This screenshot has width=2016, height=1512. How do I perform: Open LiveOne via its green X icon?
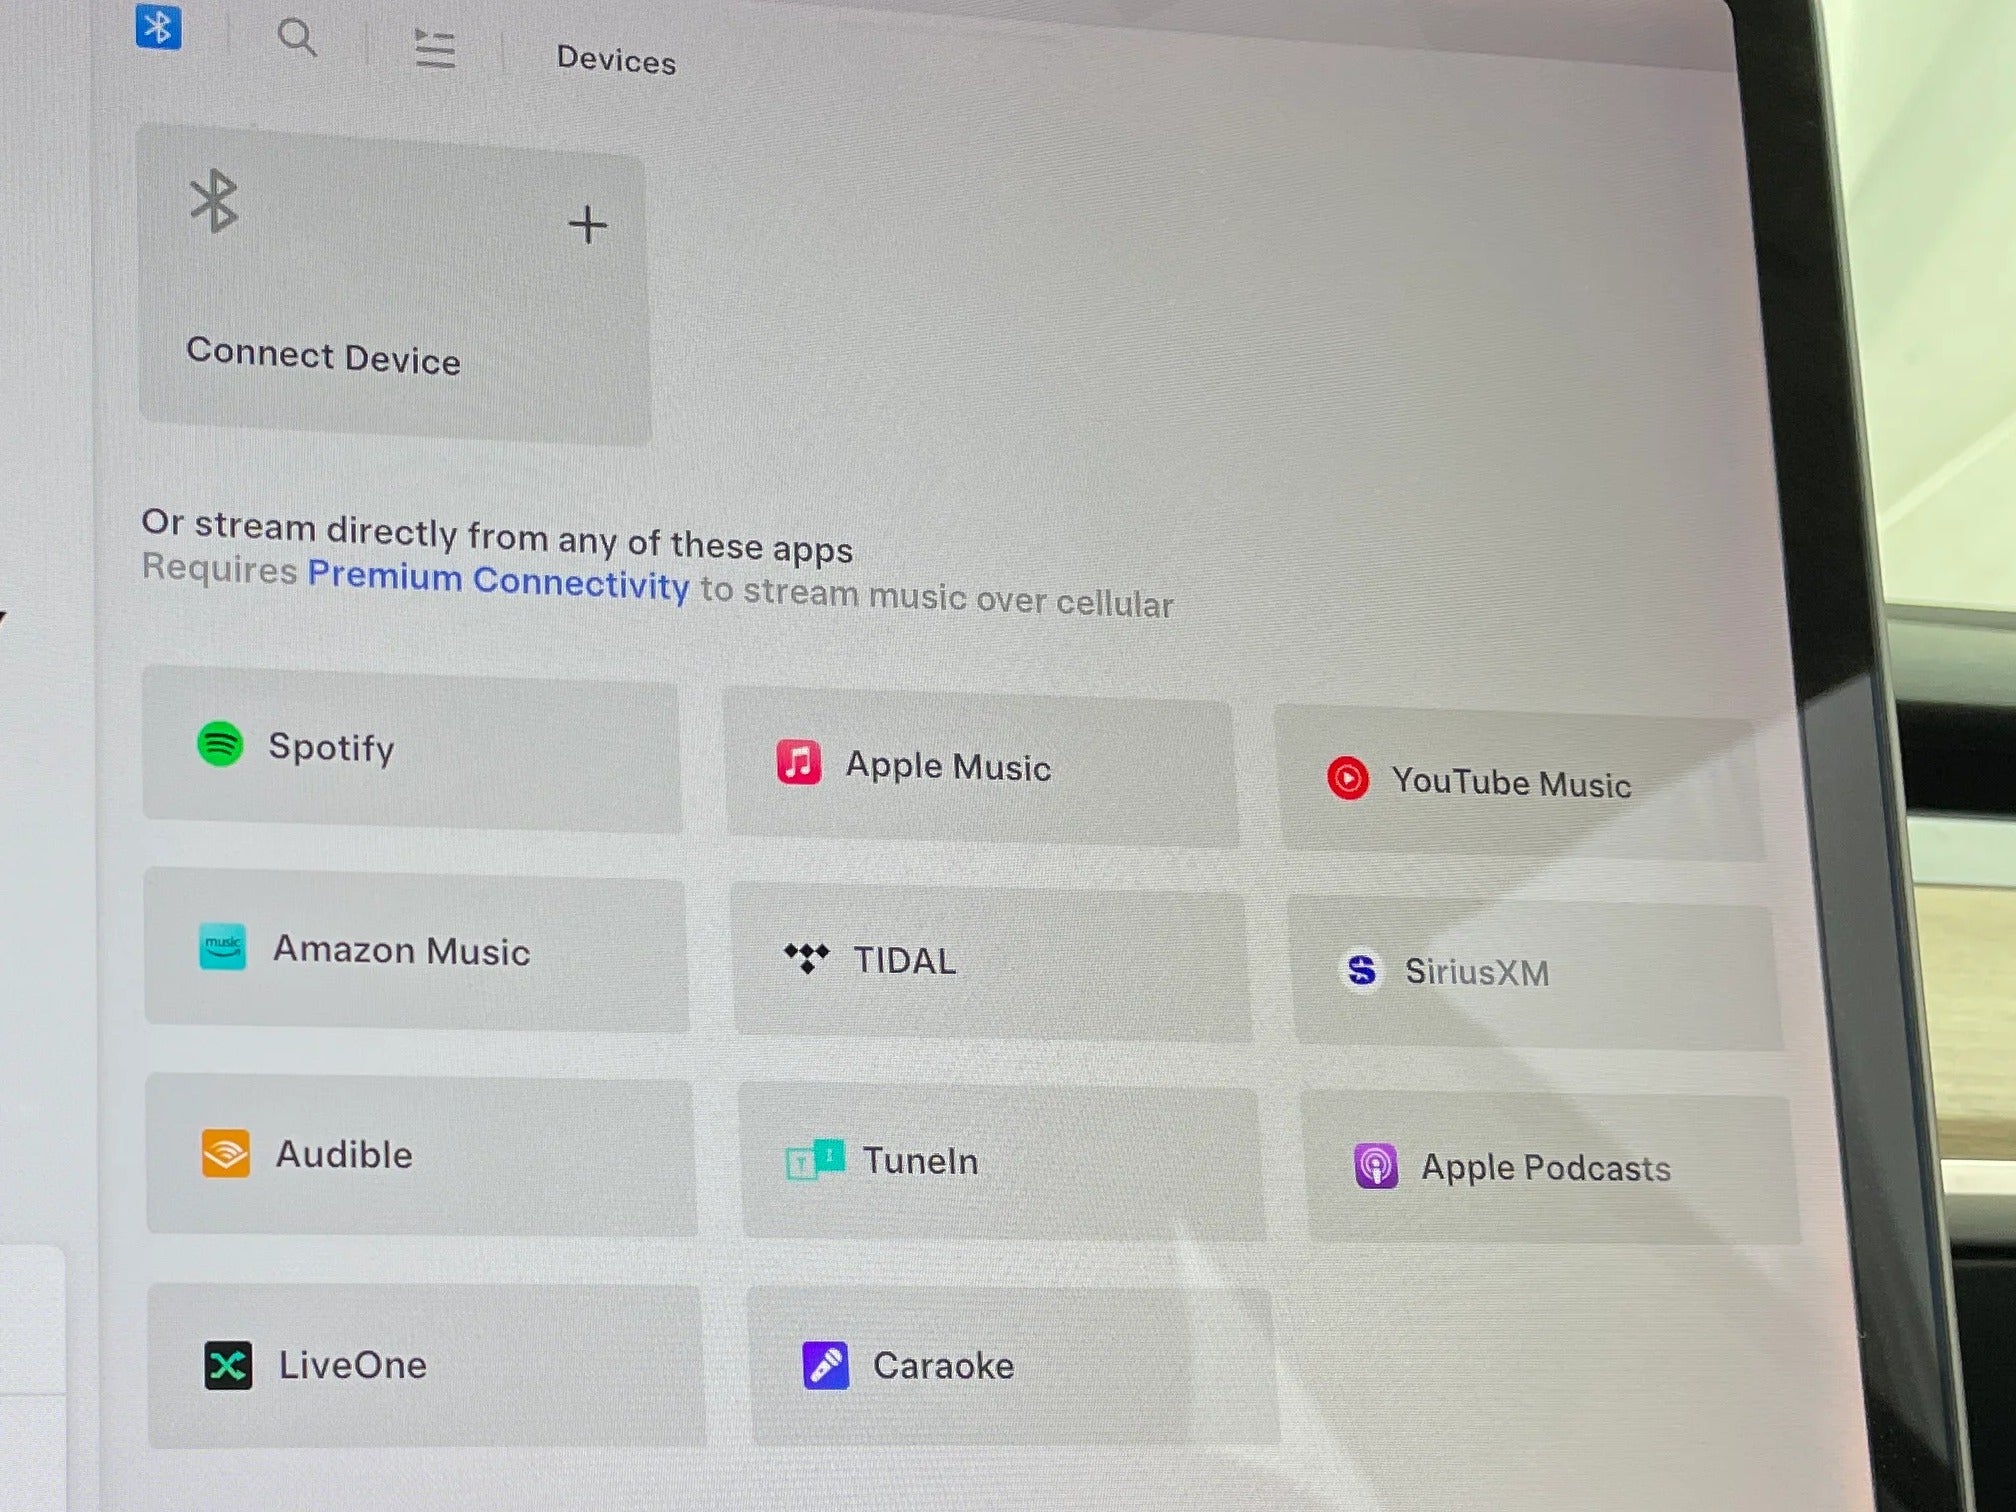click(x=228, y=1365)
